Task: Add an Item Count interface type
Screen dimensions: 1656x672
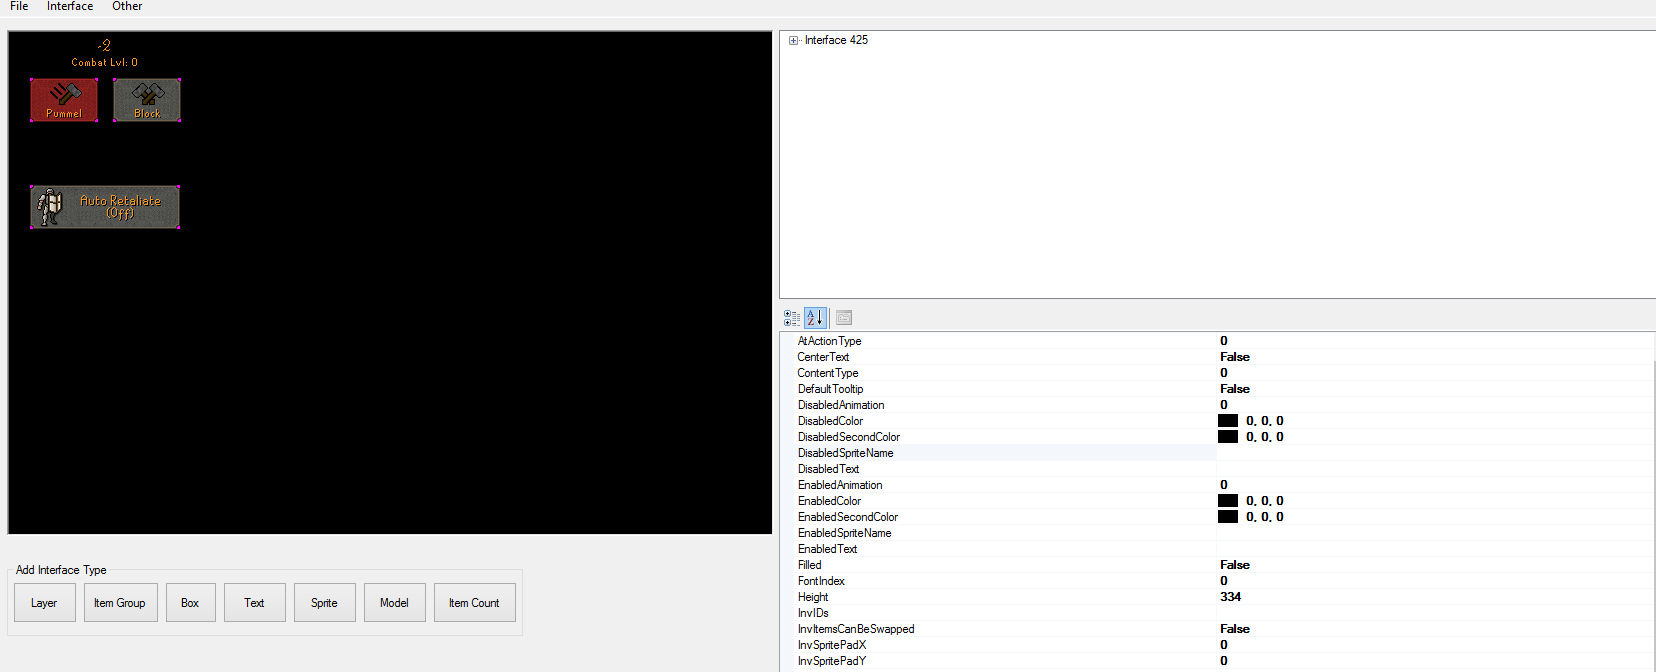Action: click(x=474, y=603)
